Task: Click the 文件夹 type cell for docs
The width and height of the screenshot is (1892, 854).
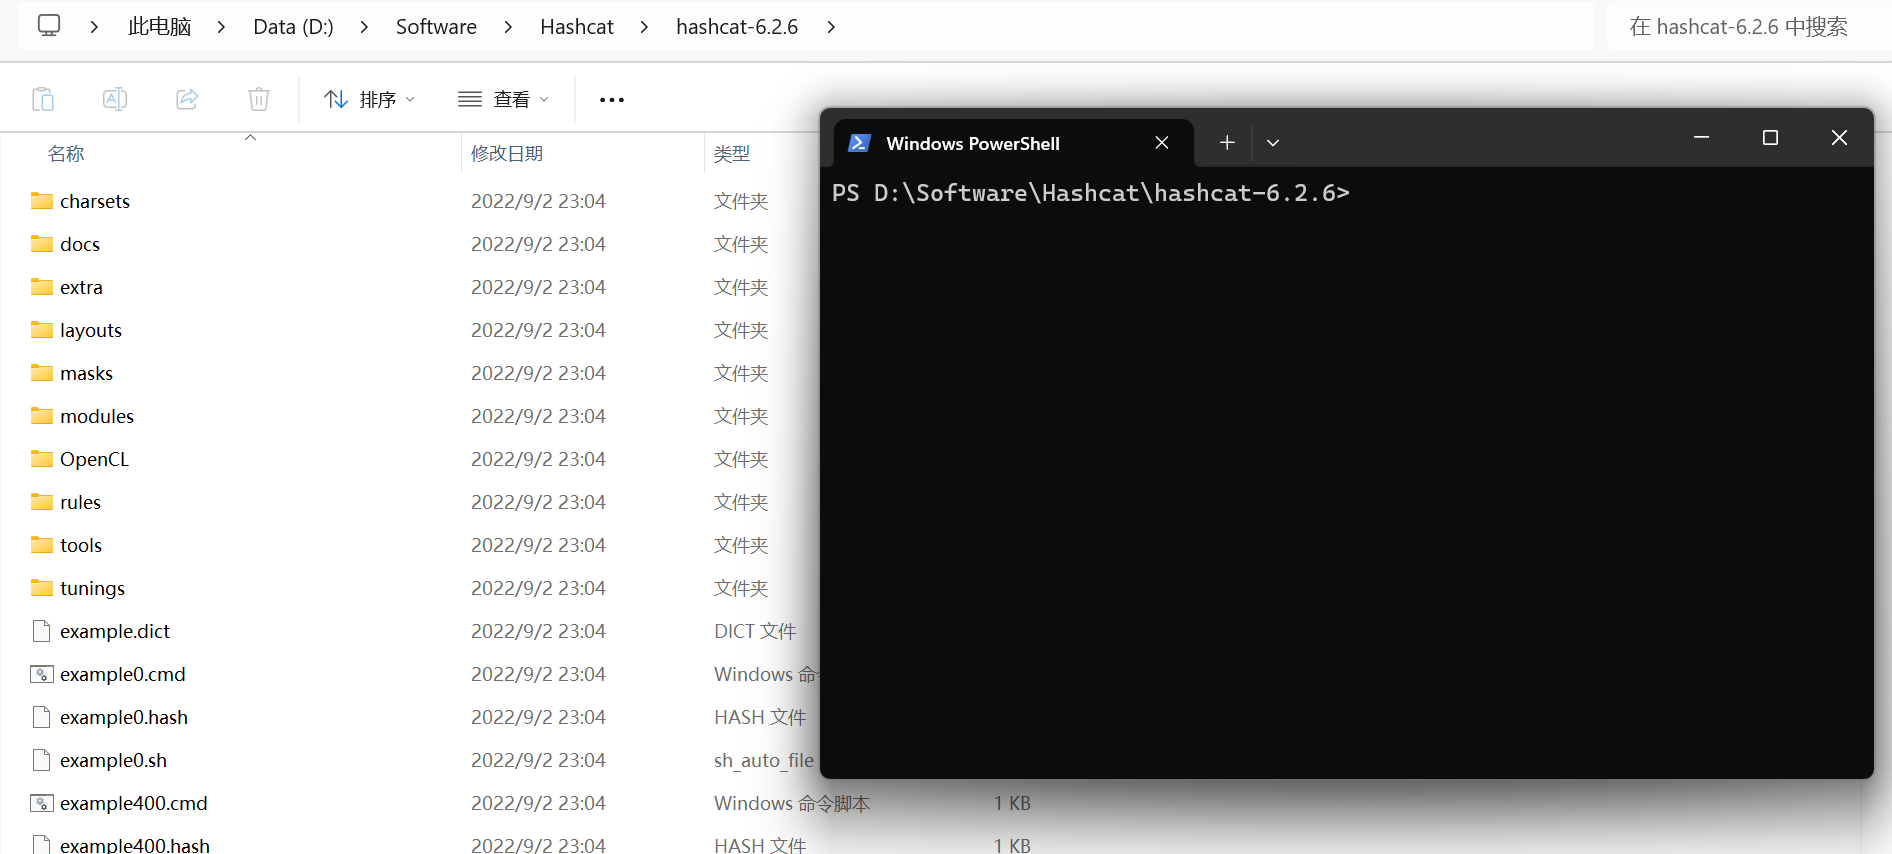Action: (741, 244)
